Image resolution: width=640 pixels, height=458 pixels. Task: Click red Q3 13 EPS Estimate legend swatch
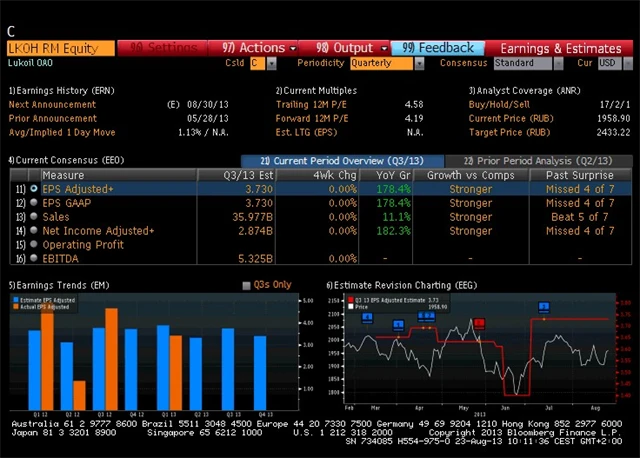[351, 300]
